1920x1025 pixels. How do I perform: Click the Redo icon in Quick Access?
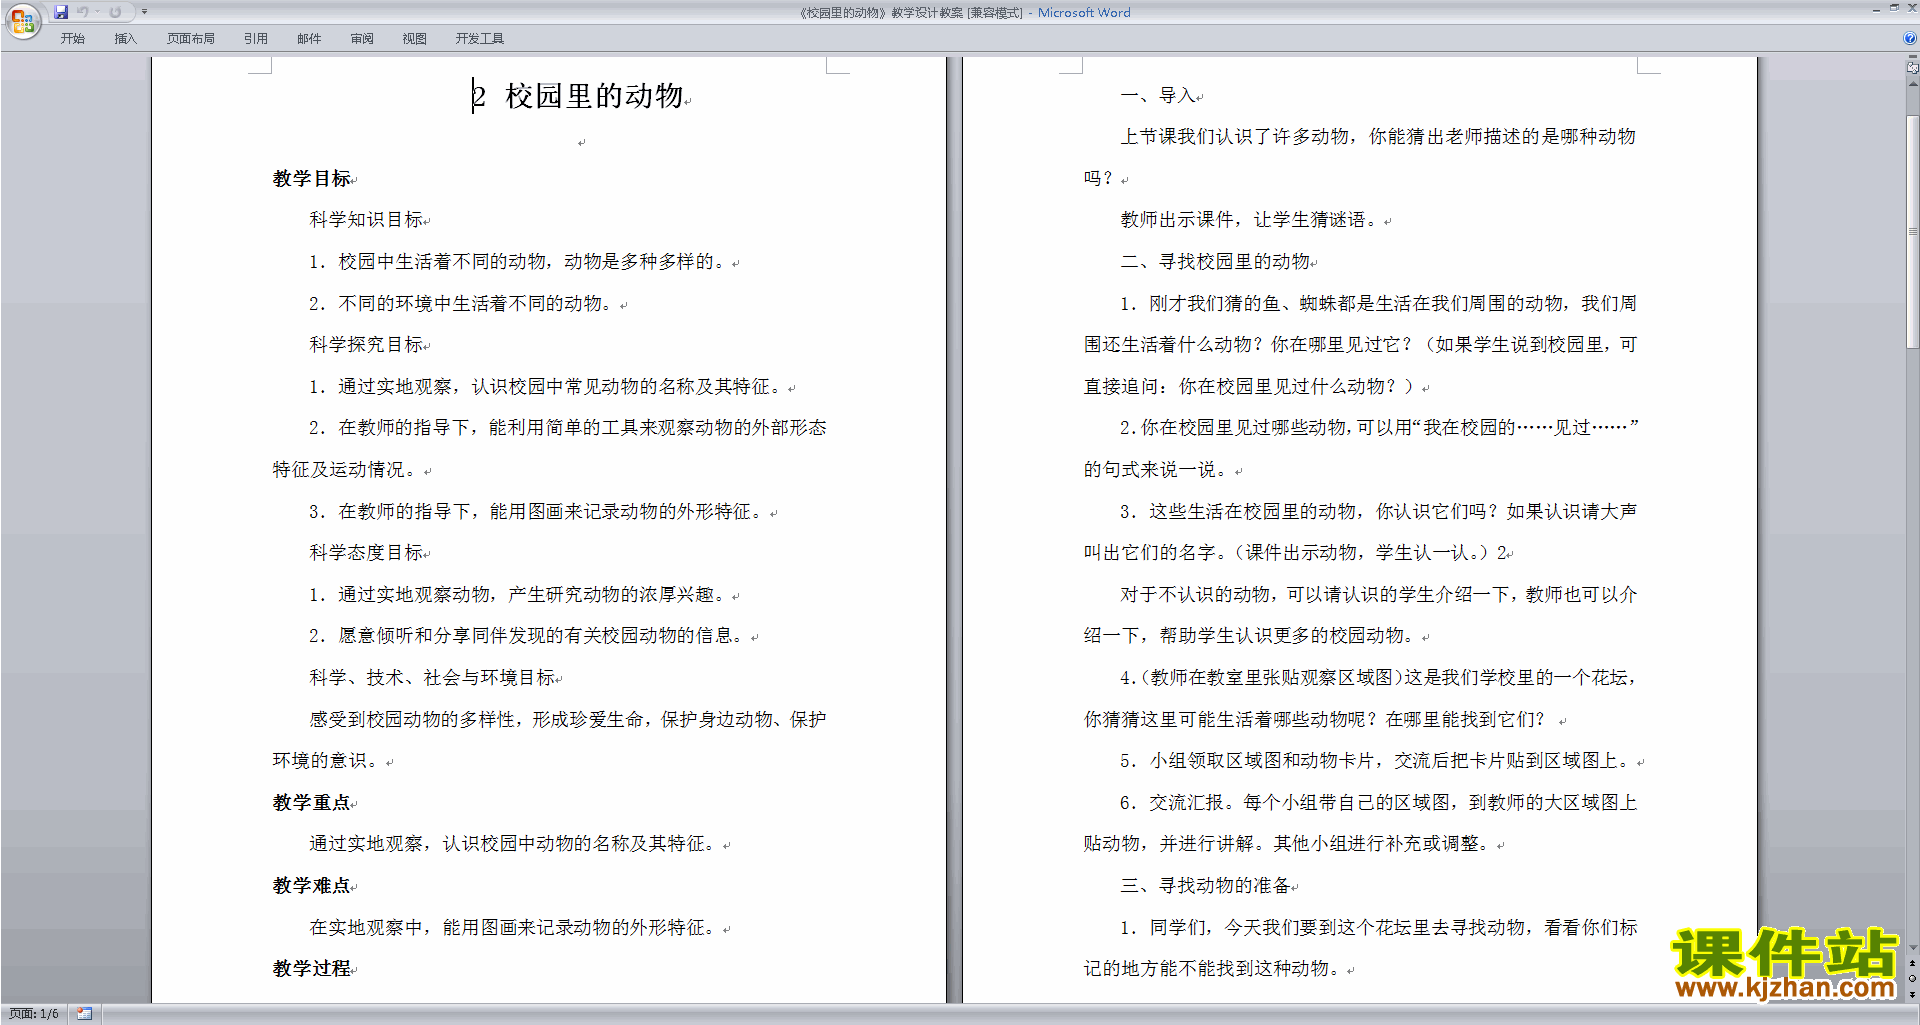click(x=115, y=12)
